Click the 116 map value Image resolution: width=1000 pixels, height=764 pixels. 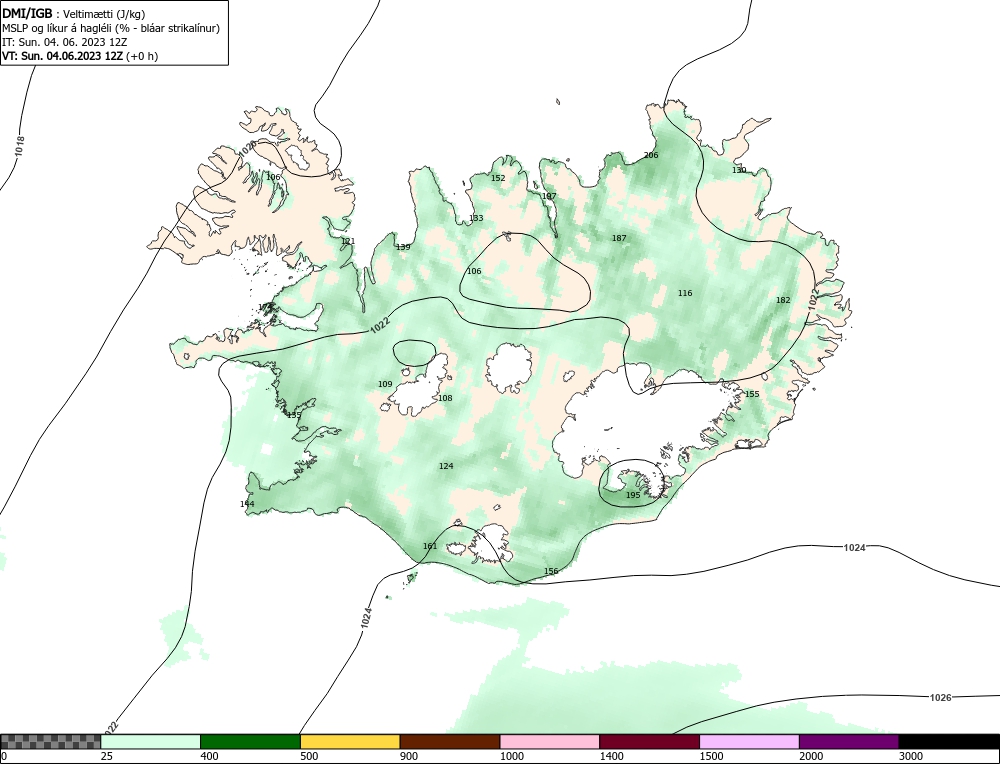tap(685, 293)
